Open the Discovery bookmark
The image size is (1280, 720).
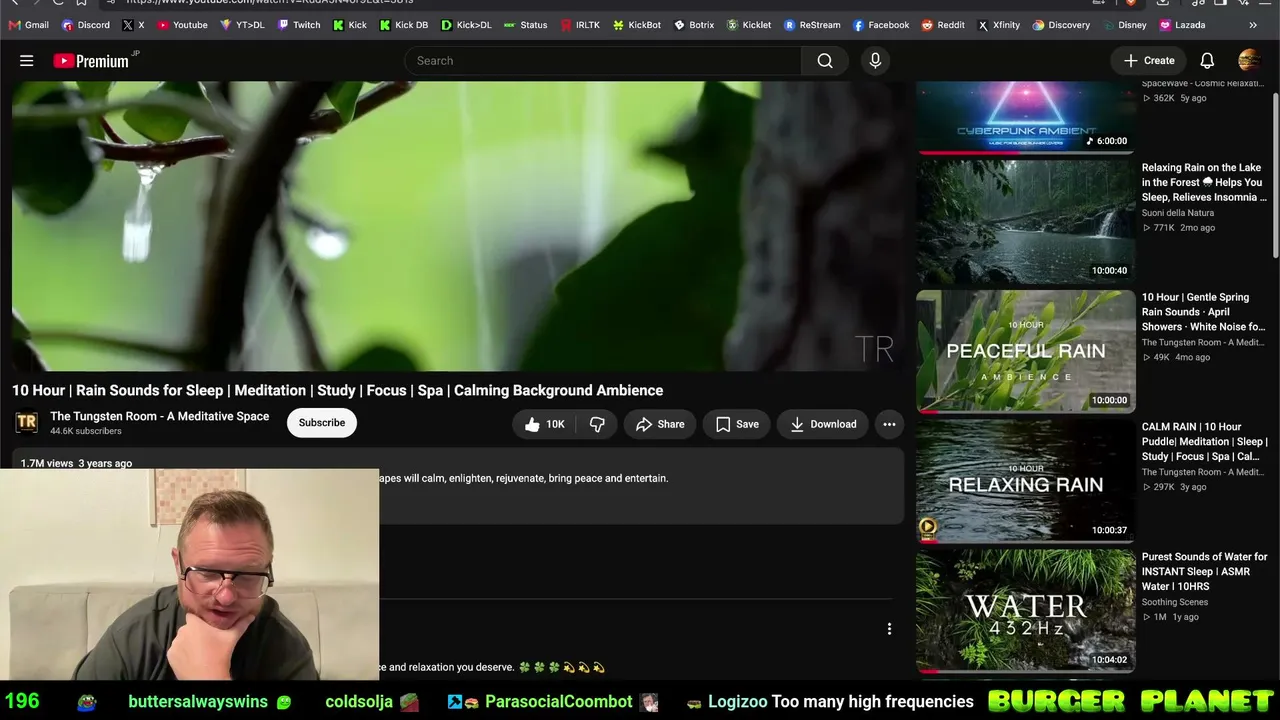click(1061, 25)
